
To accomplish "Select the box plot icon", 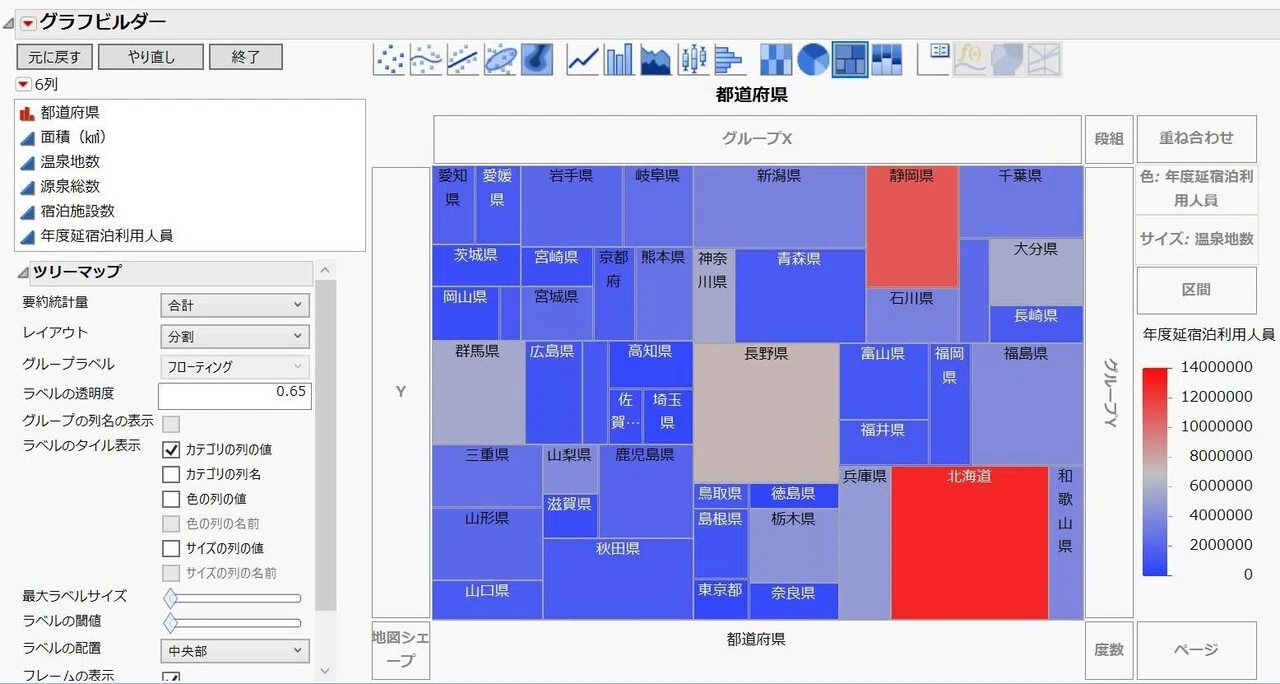I will click(x=693, y=60).
